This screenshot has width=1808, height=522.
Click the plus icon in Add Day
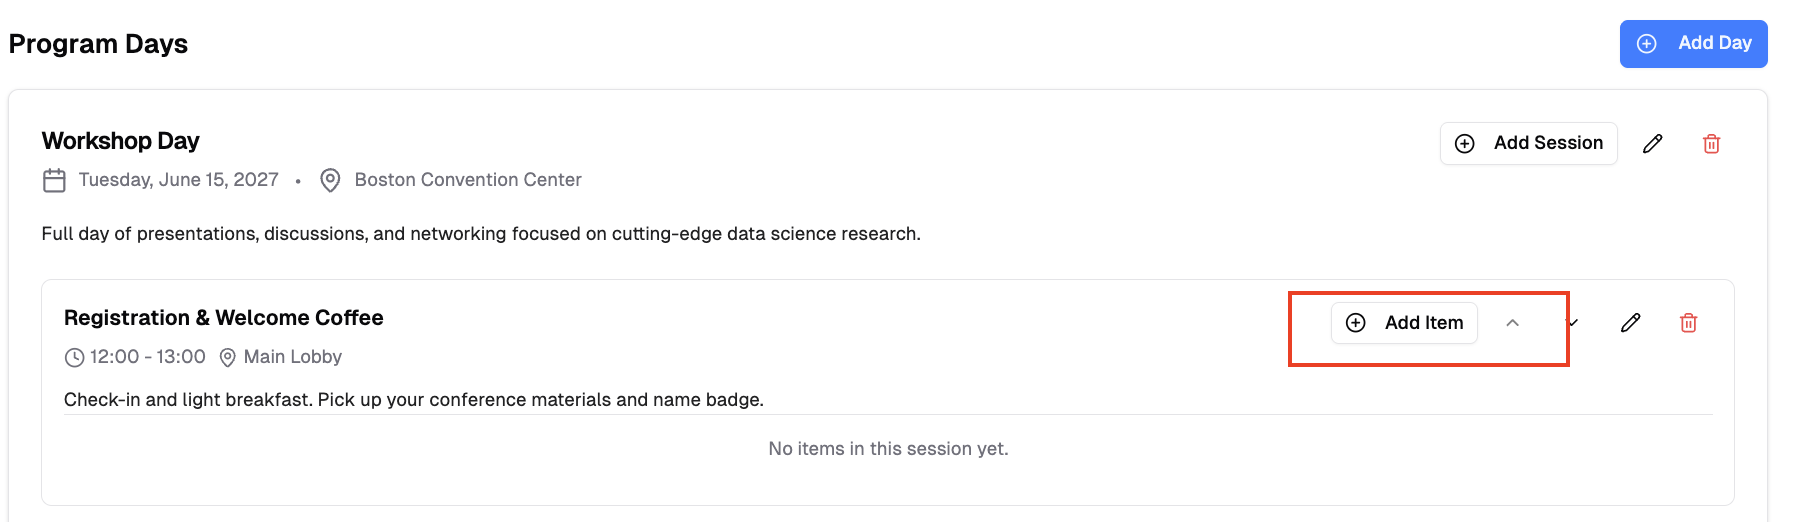click(x=1646, y=44)
